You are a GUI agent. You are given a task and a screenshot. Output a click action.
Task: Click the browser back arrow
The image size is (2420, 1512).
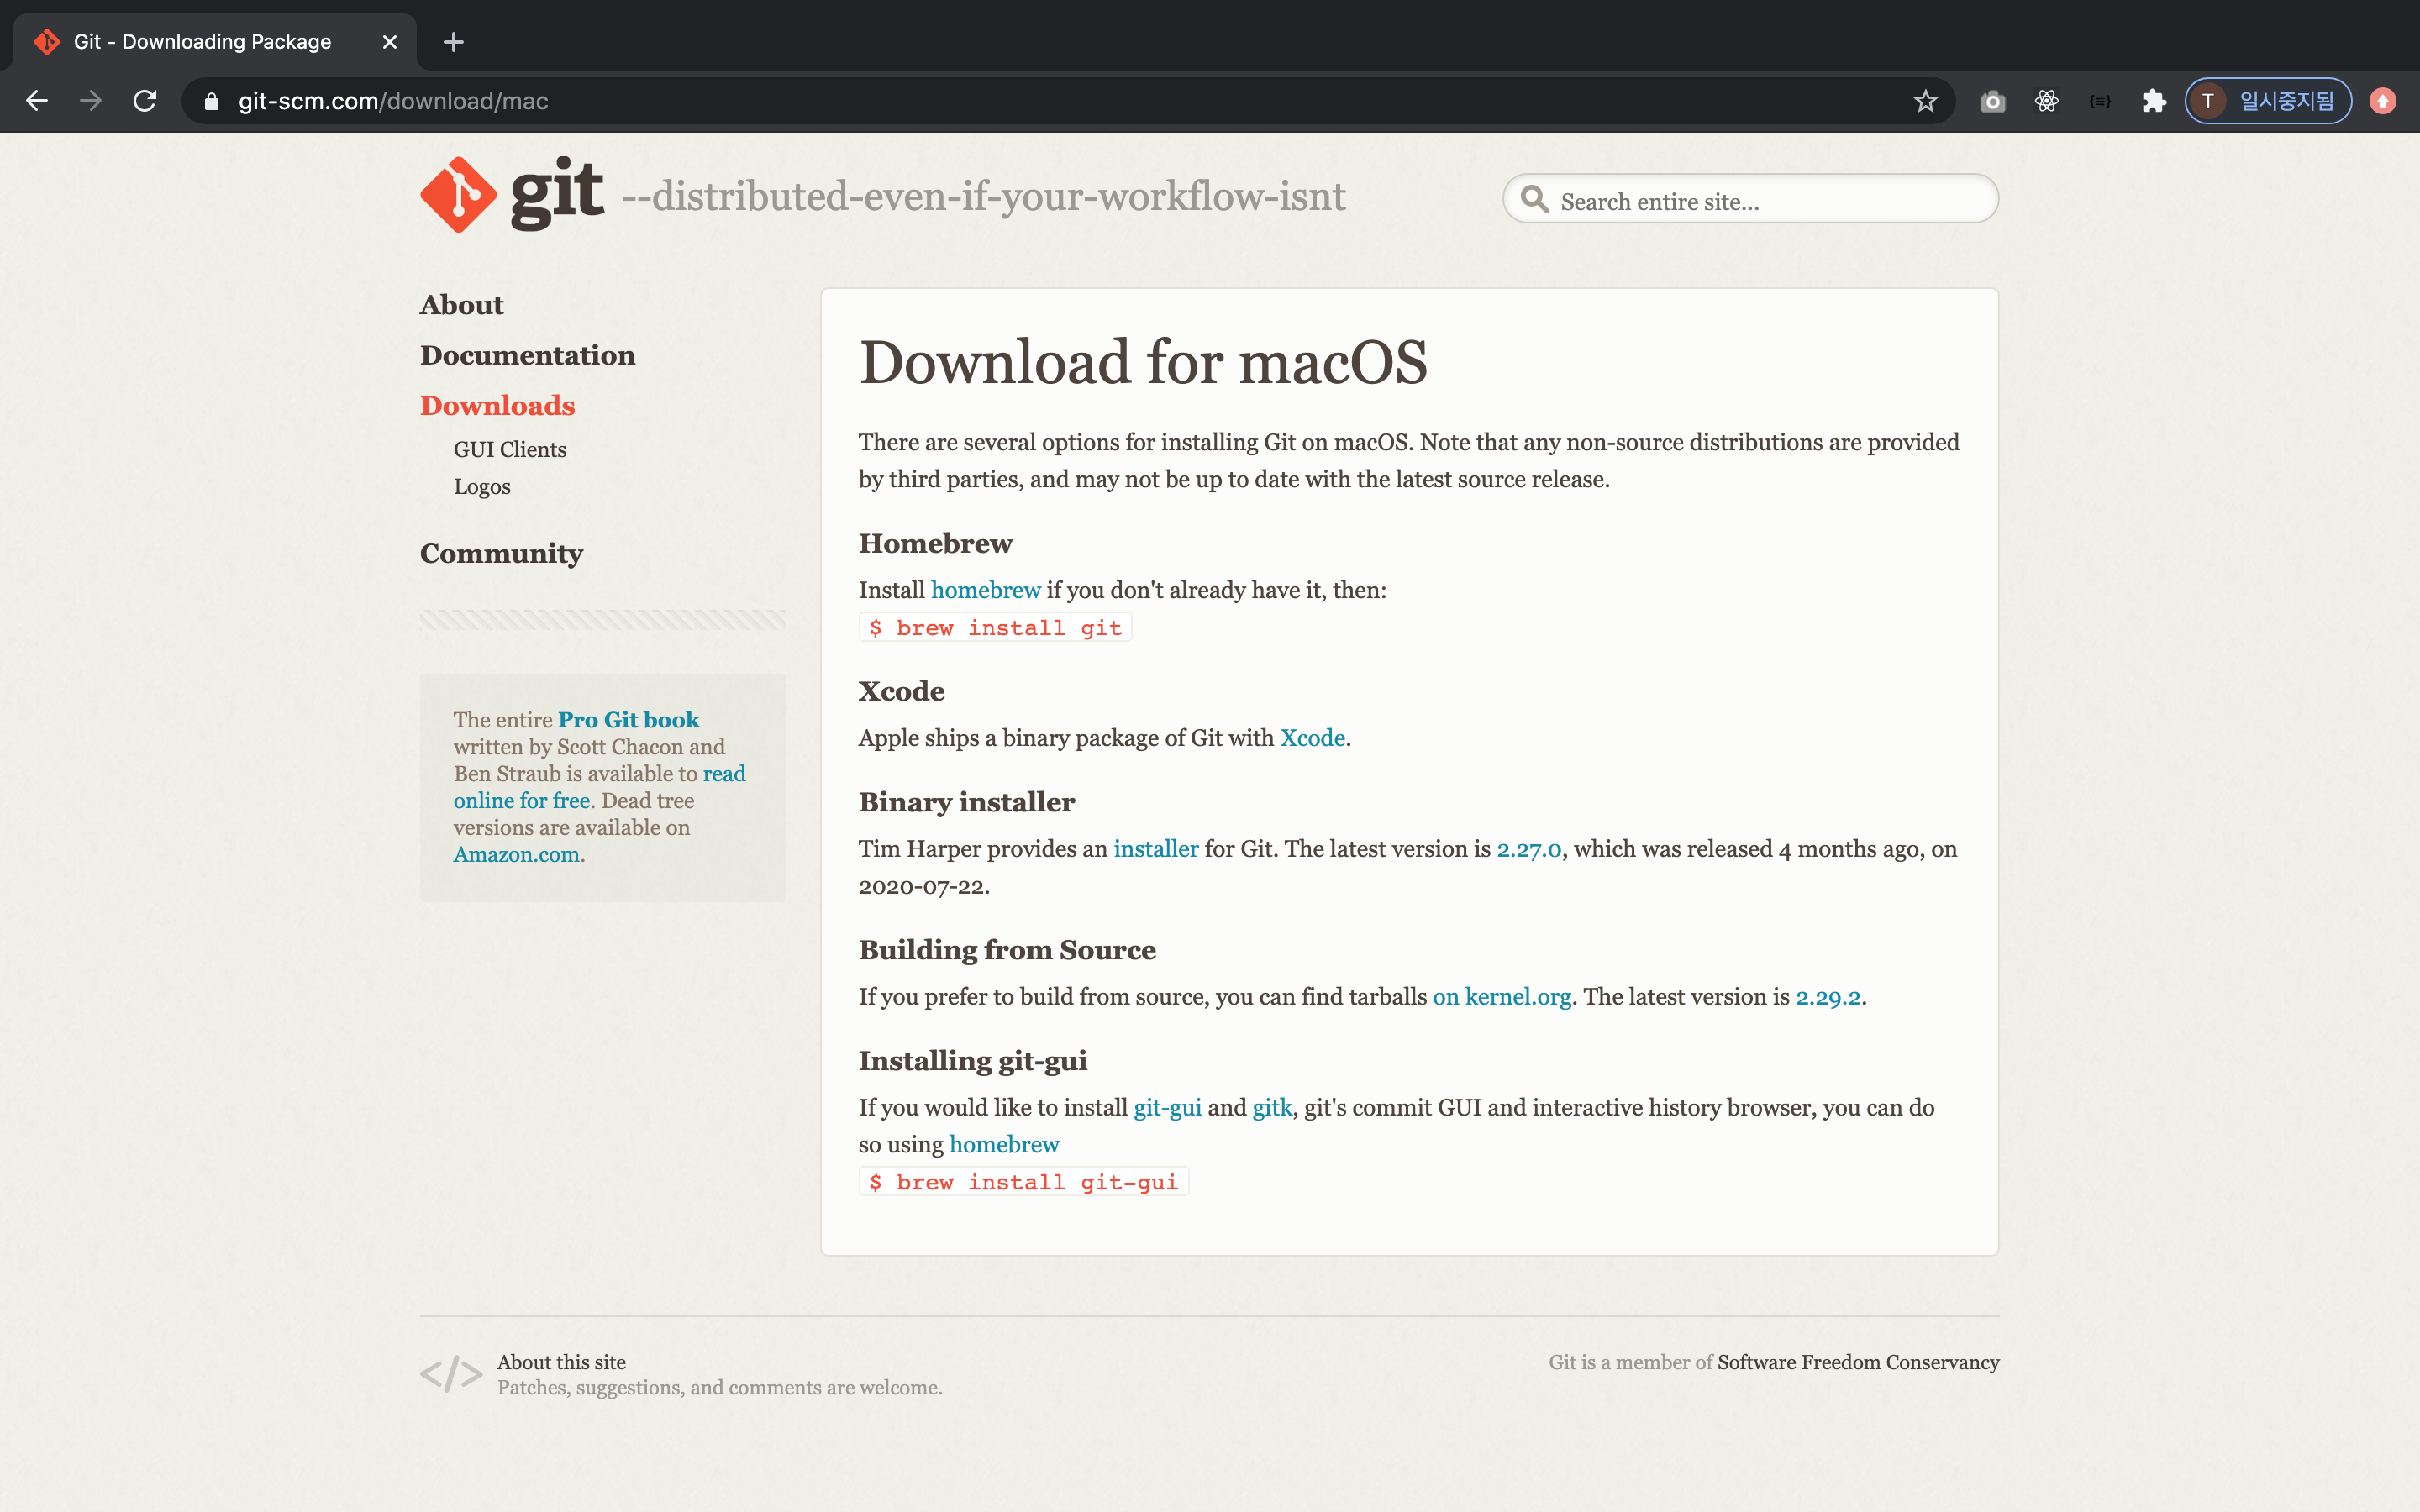(x=37, y=101)
